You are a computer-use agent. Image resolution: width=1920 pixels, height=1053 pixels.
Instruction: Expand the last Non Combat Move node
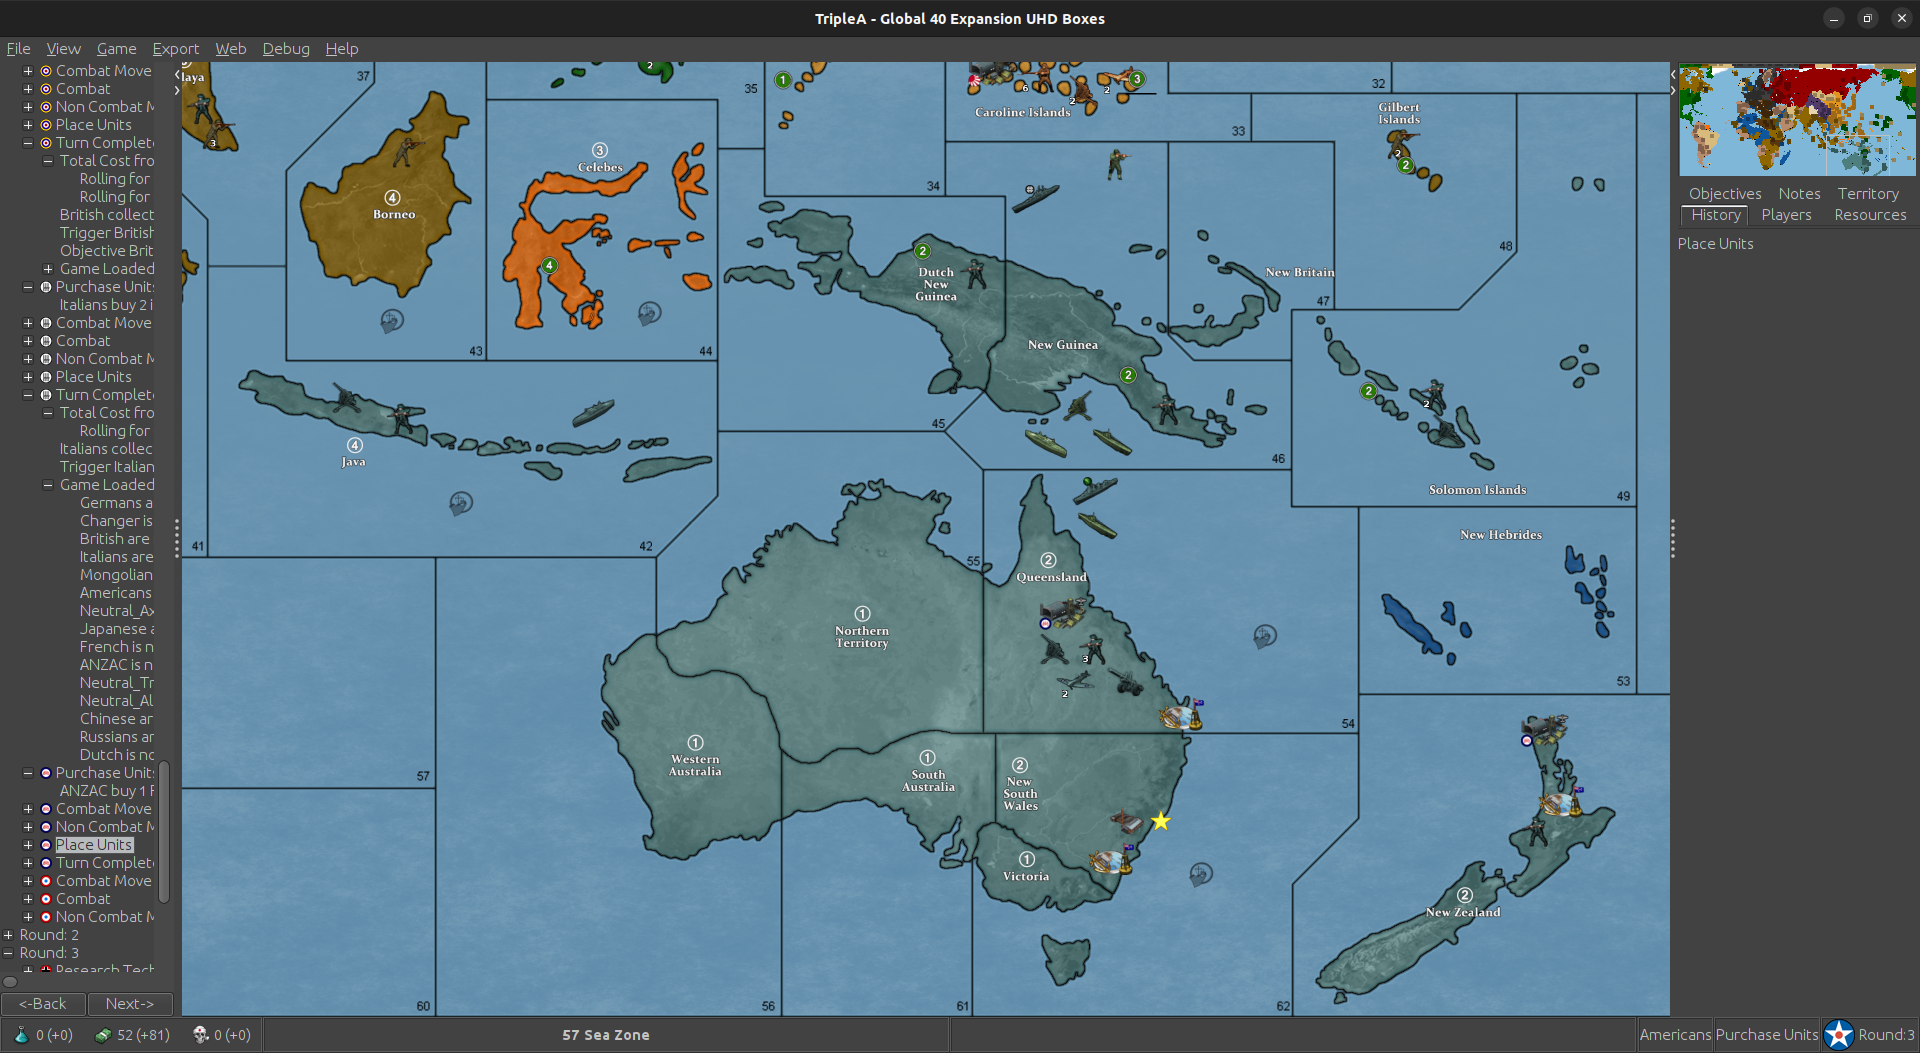click(28, 917)
